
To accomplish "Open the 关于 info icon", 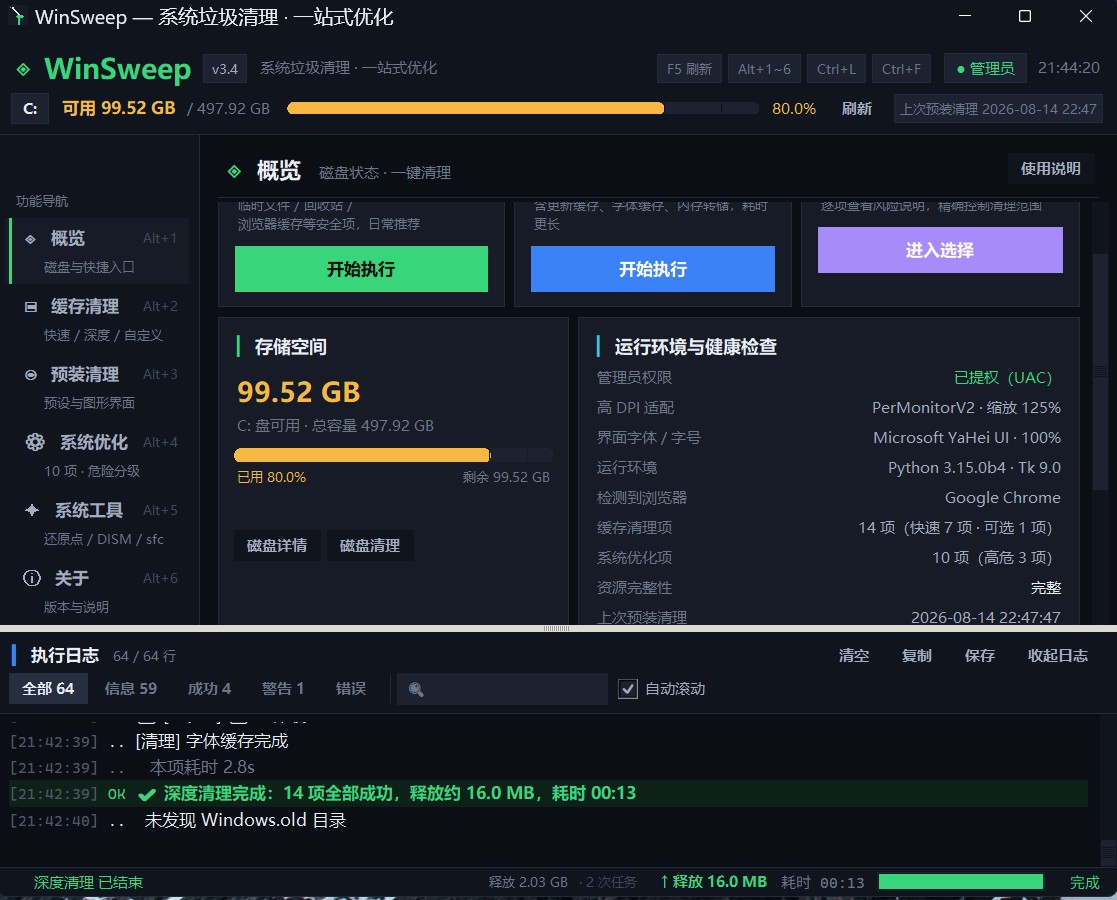I will click(x=32, y=578).
